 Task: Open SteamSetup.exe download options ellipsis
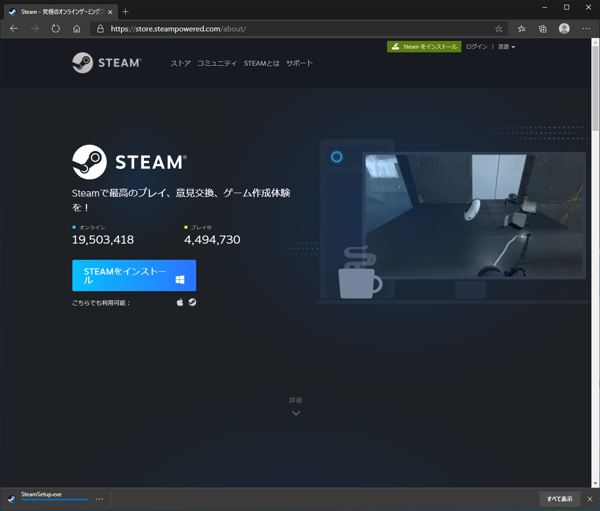99,499
